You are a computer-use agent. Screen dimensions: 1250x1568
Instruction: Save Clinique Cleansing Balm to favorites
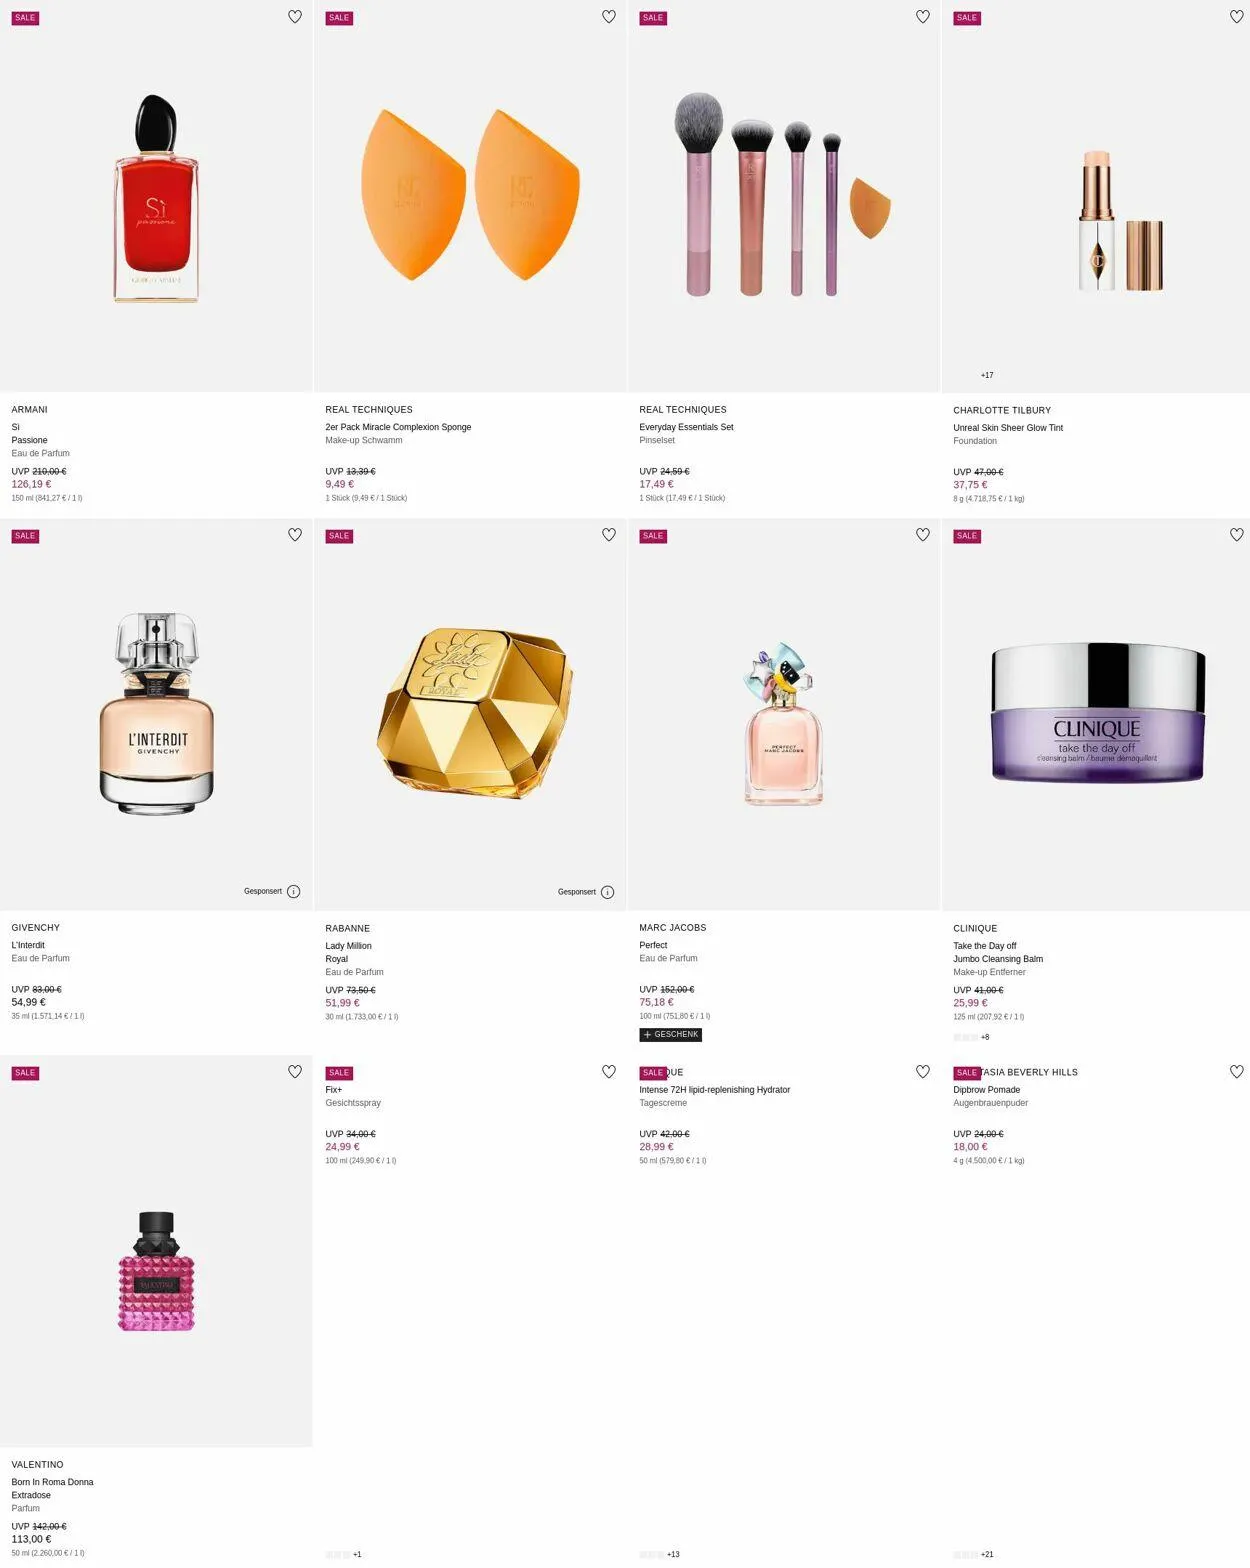click(x=1237, y=535)
